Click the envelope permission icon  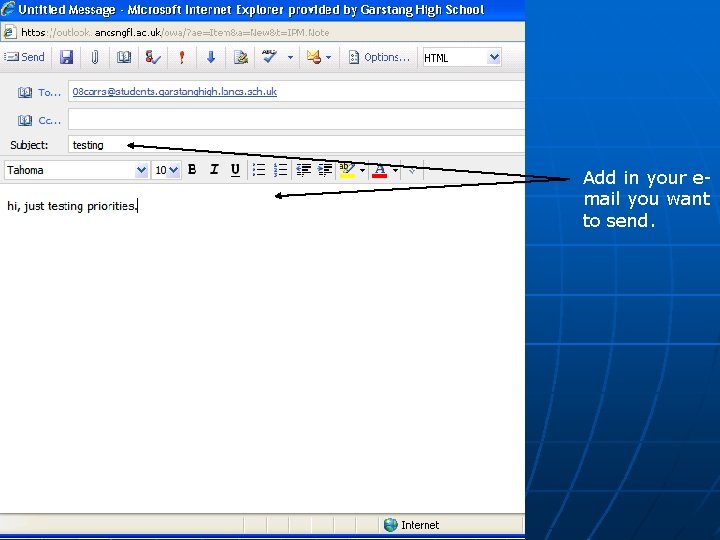(x=314, y=57)
